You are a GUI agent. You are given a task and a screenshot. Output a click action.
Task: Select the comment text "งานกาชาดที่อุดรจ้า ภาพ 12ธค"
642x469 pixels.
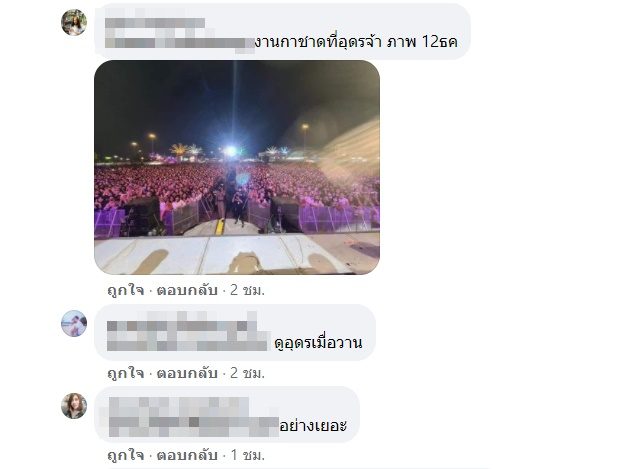356,42
